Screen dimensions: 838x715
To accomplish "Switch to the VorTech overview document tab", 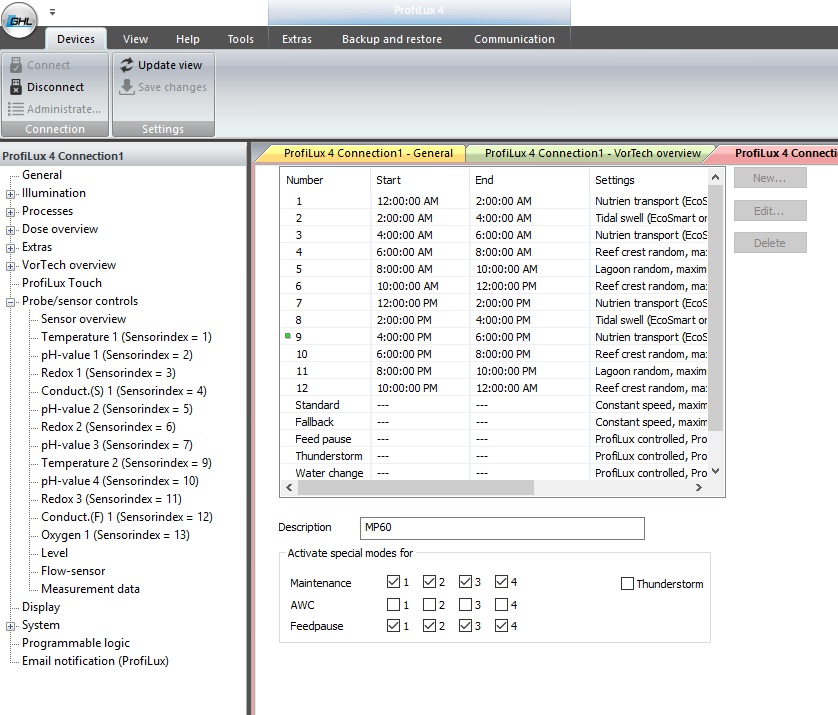I will (x=592, y=153).
